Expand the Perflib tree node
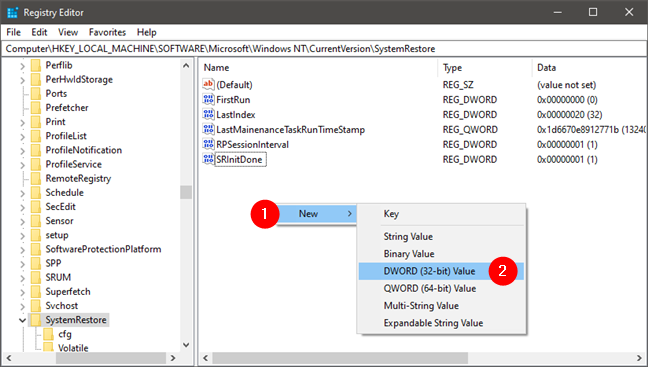Screen dimensions: 648x367 click(23, 66)
